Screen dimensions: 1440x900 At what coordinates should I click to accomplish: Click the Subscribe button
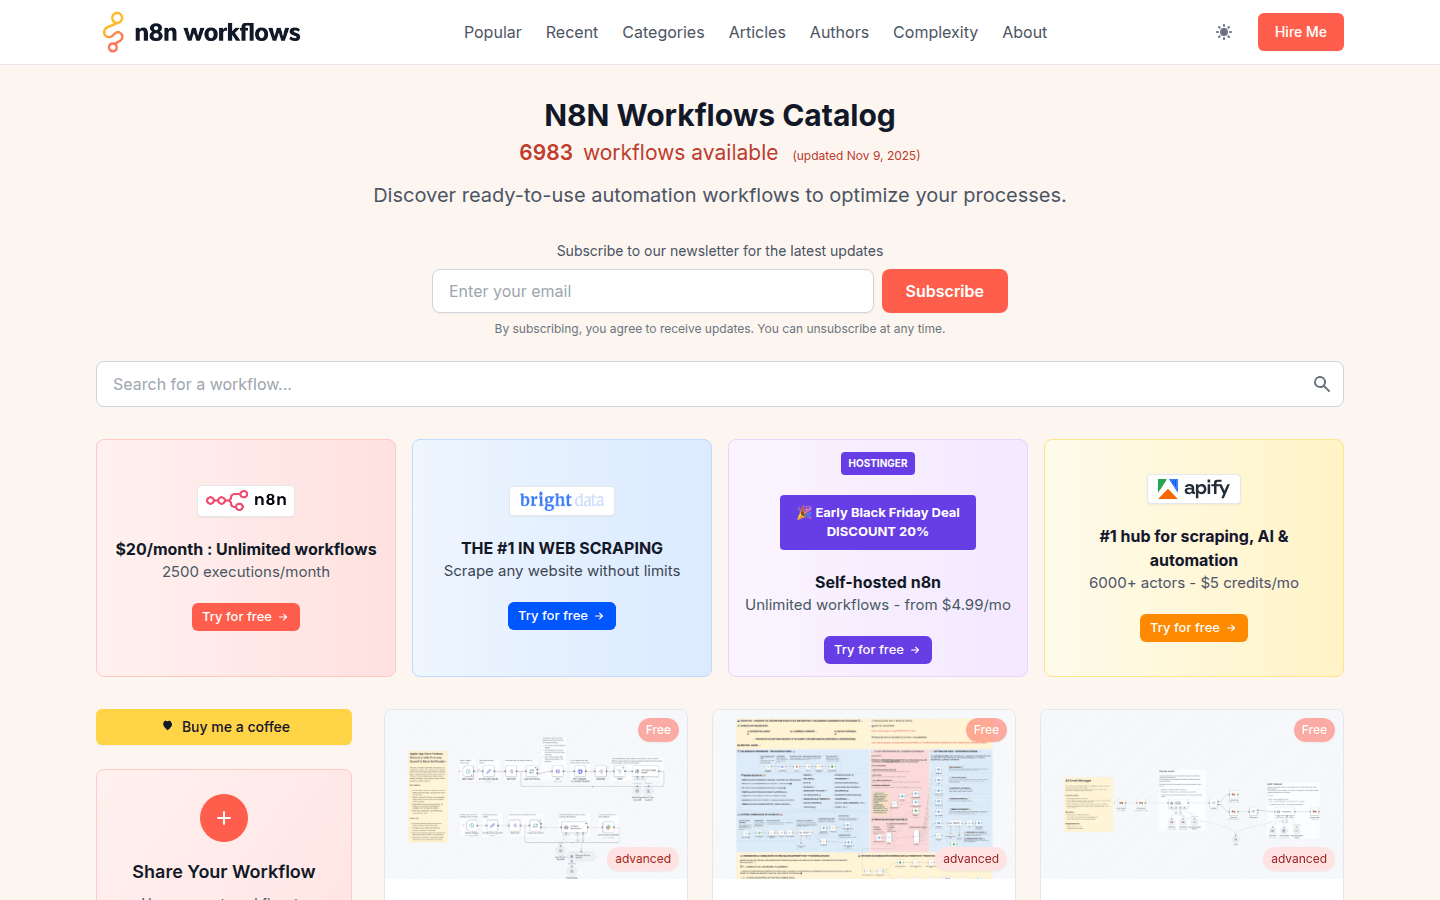944,291
